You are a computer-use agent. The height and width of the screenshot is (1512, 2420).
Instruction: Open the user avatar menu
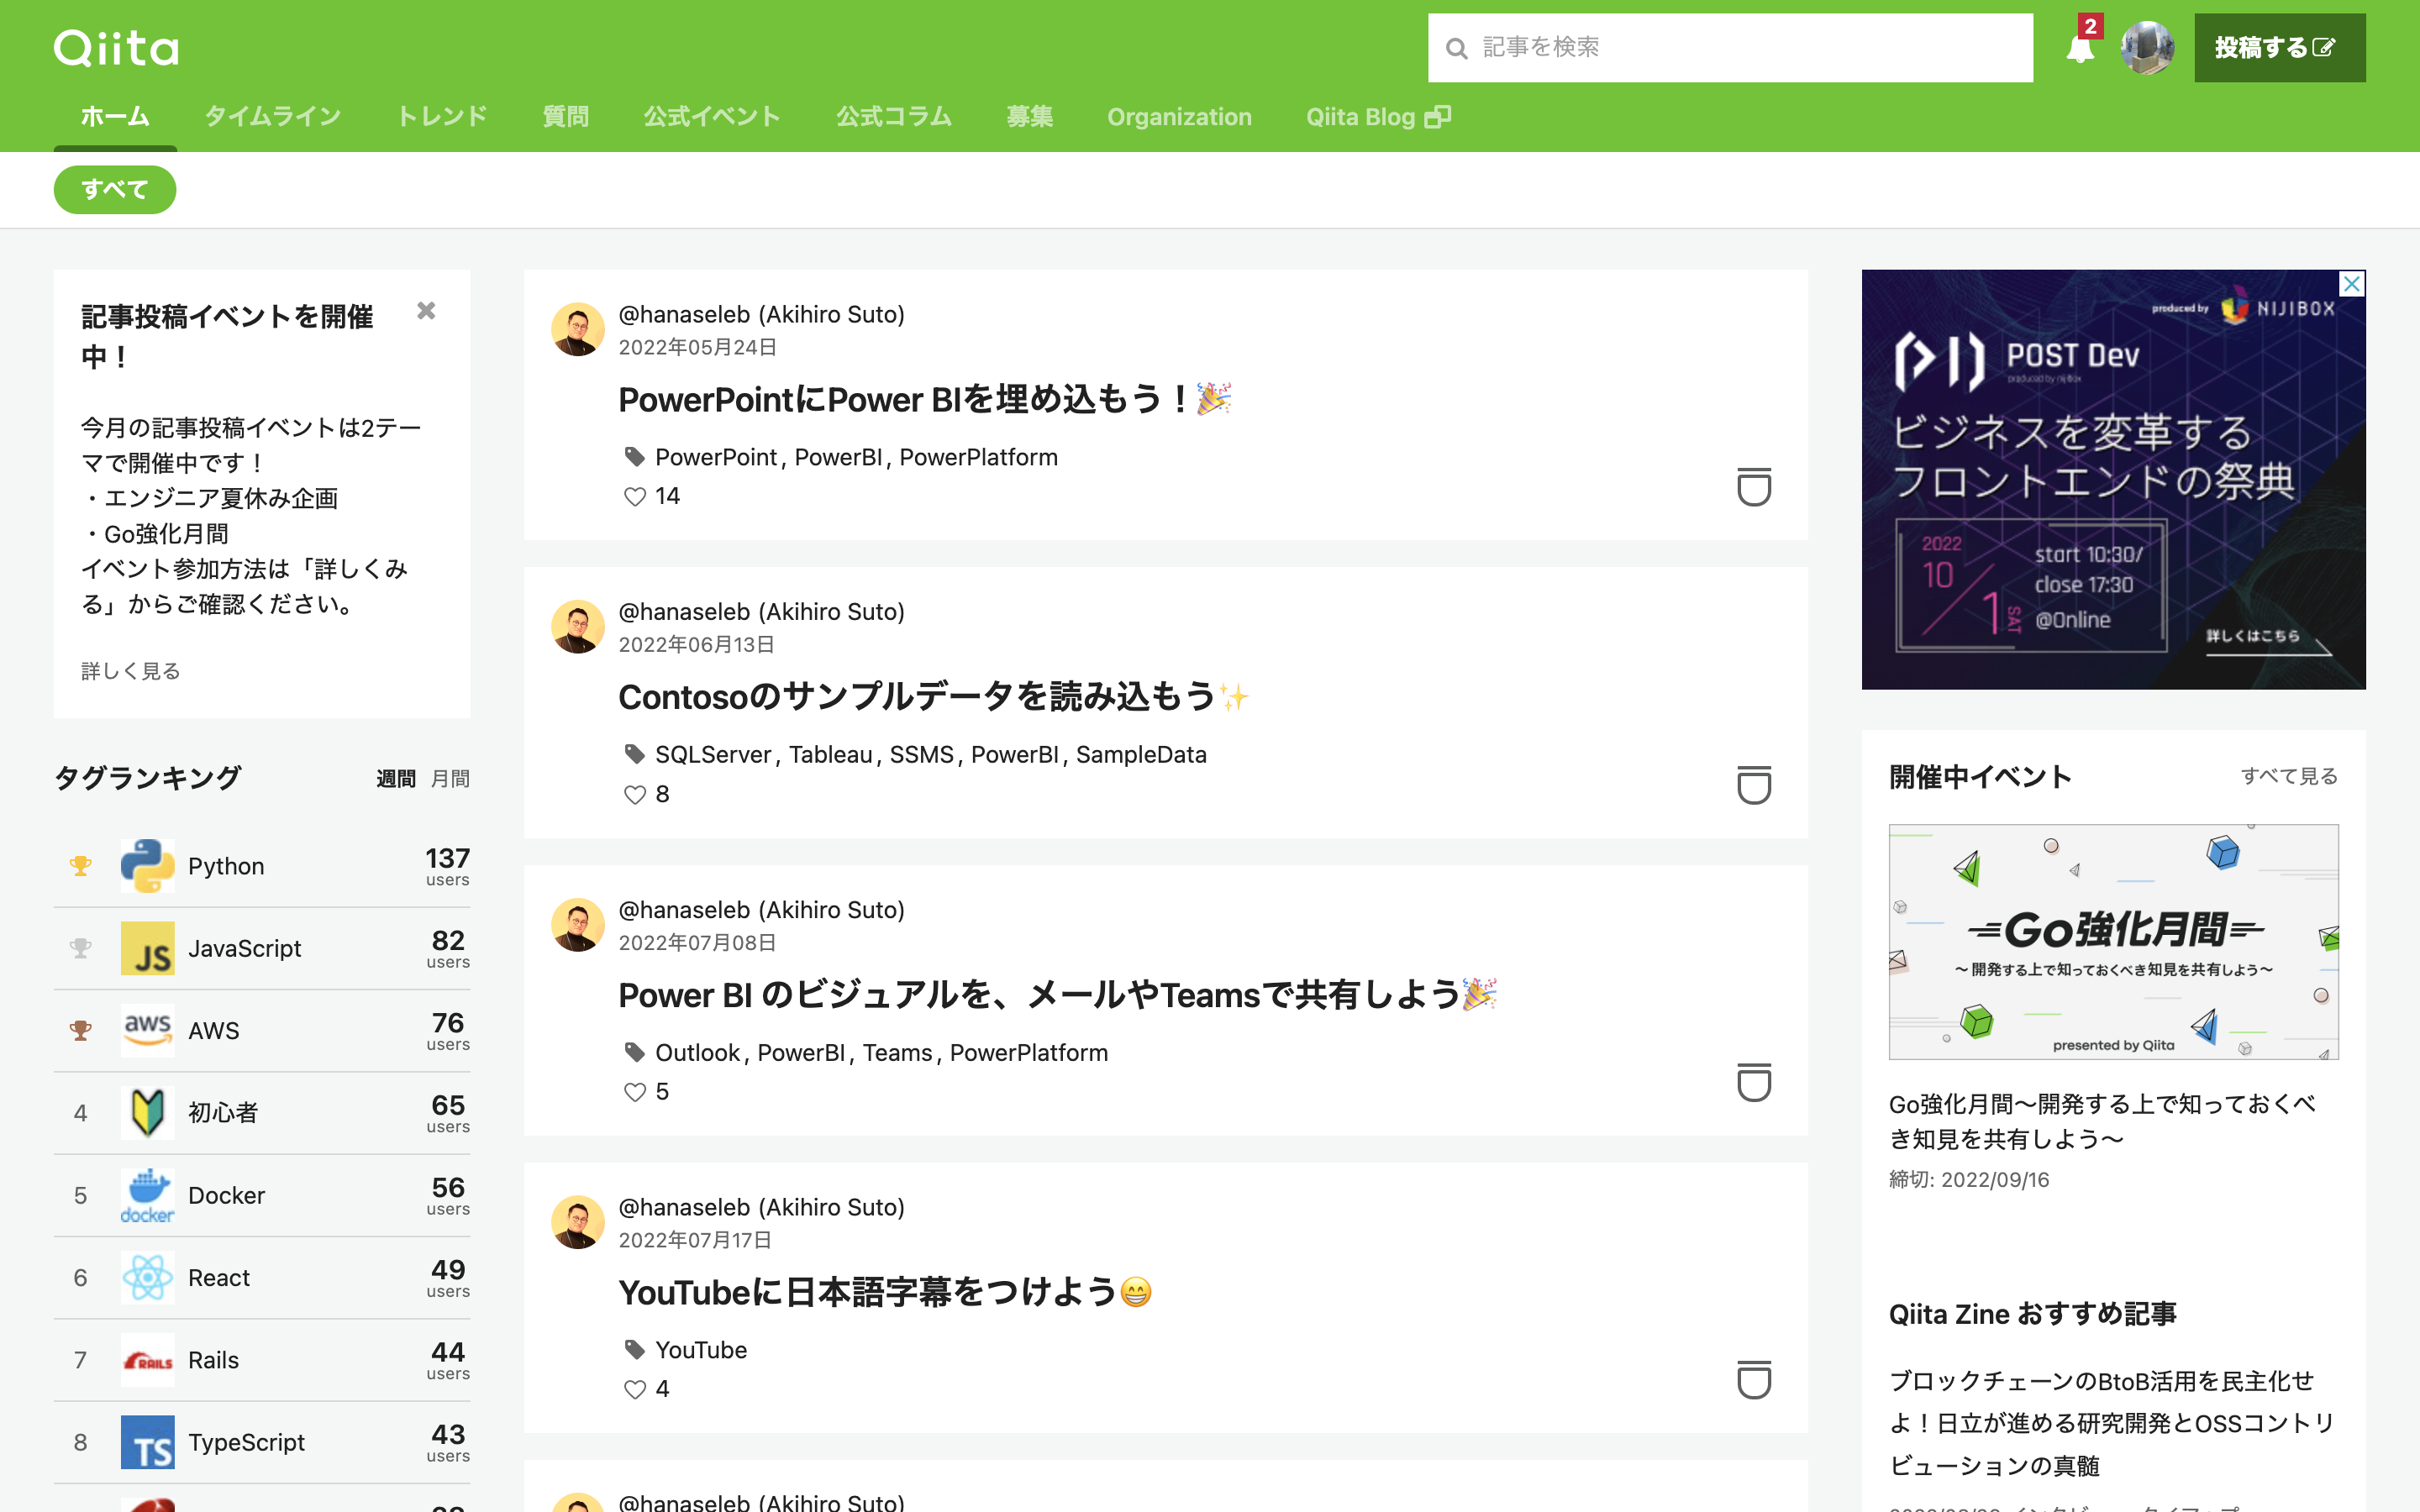(x=2147, y=47)
